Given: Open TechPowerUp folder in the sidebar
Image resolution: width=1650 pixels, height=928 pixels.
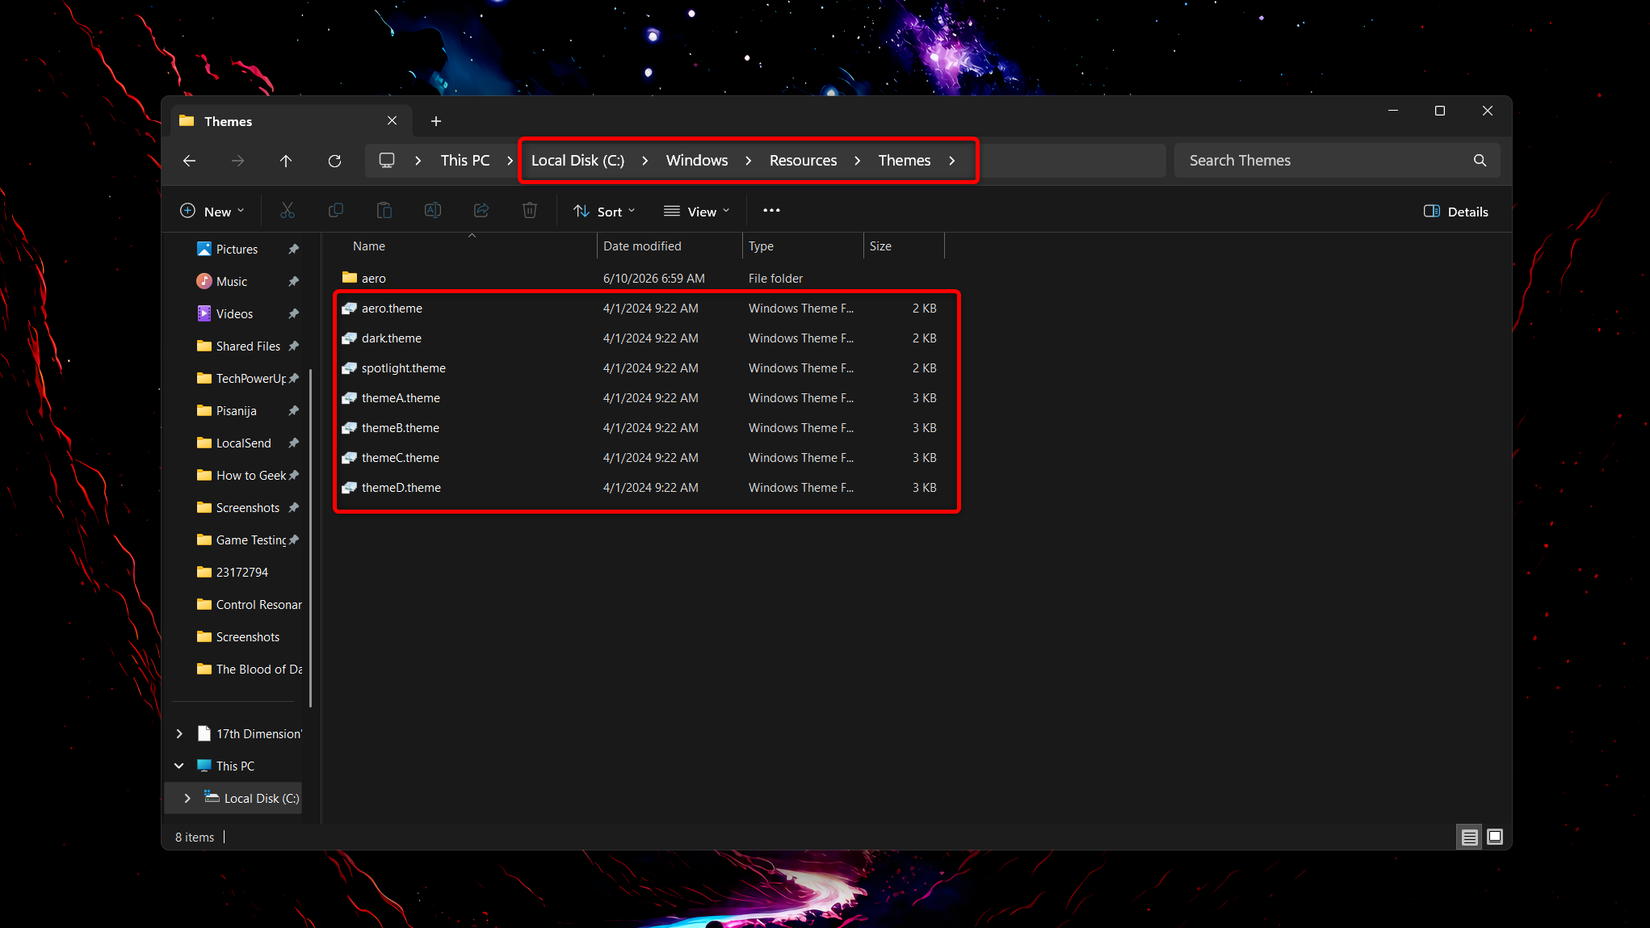Looking at the screenshot, I should pyautogui.click(x=247, y=379).
